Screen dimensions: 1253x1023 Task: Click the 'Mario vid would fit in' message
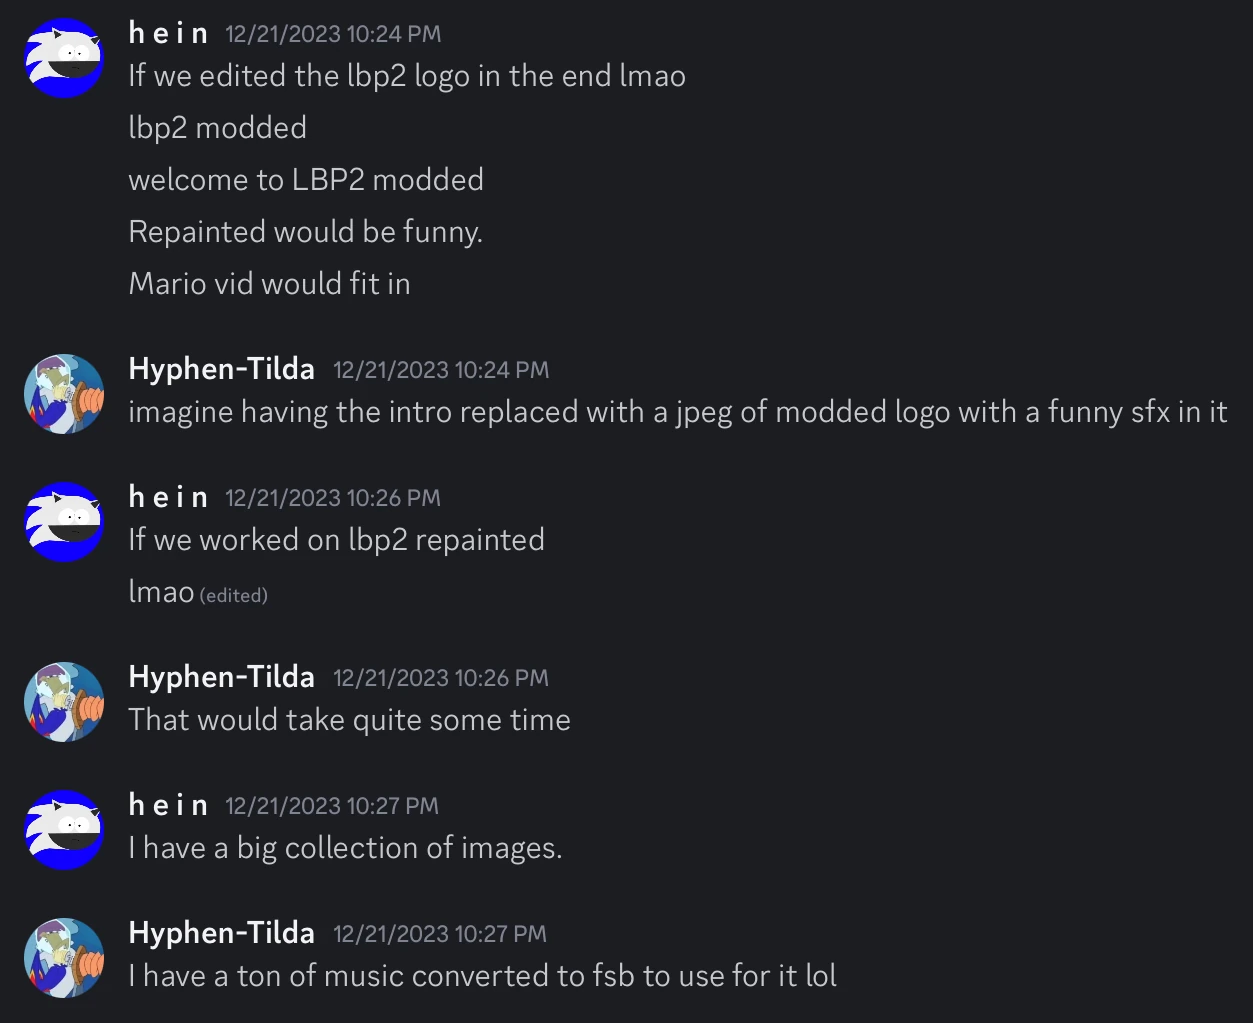(x=270, y=284)
